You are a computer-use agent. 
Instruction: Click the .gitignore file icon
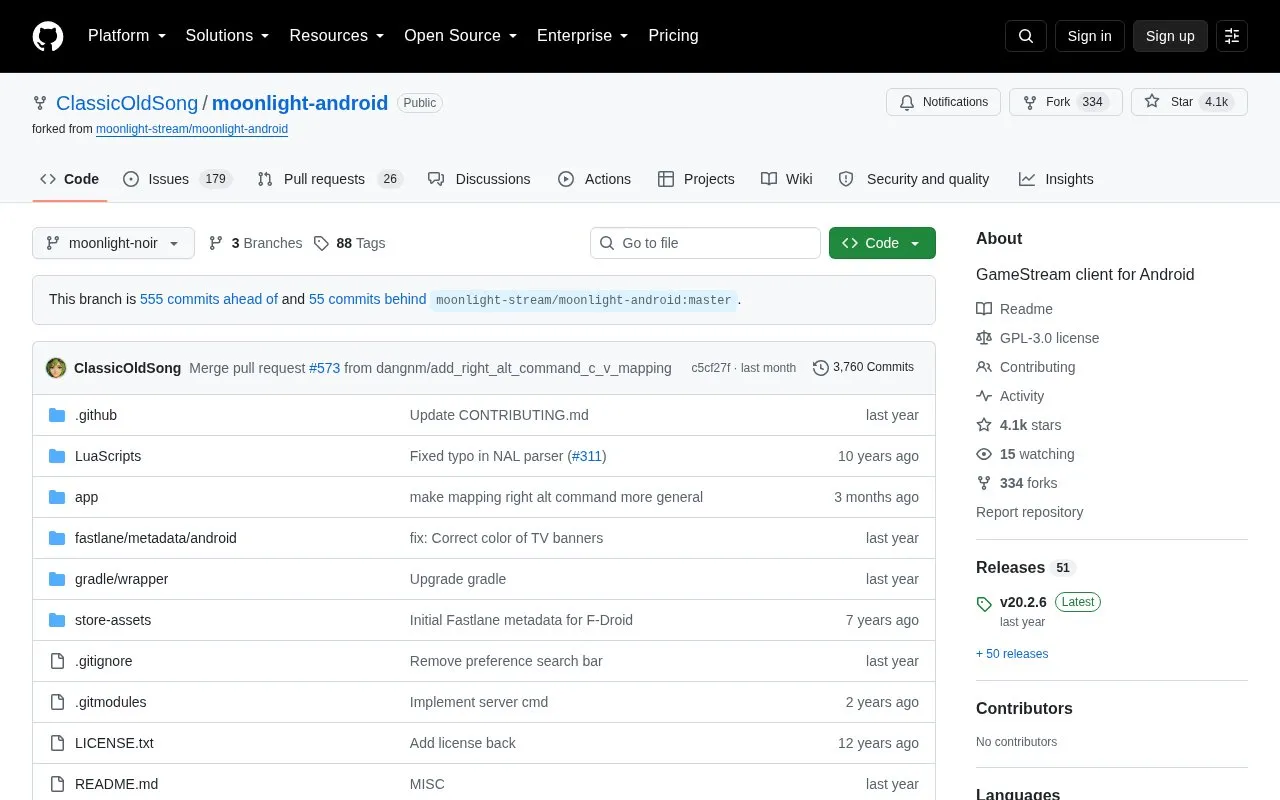click(57, 661)
